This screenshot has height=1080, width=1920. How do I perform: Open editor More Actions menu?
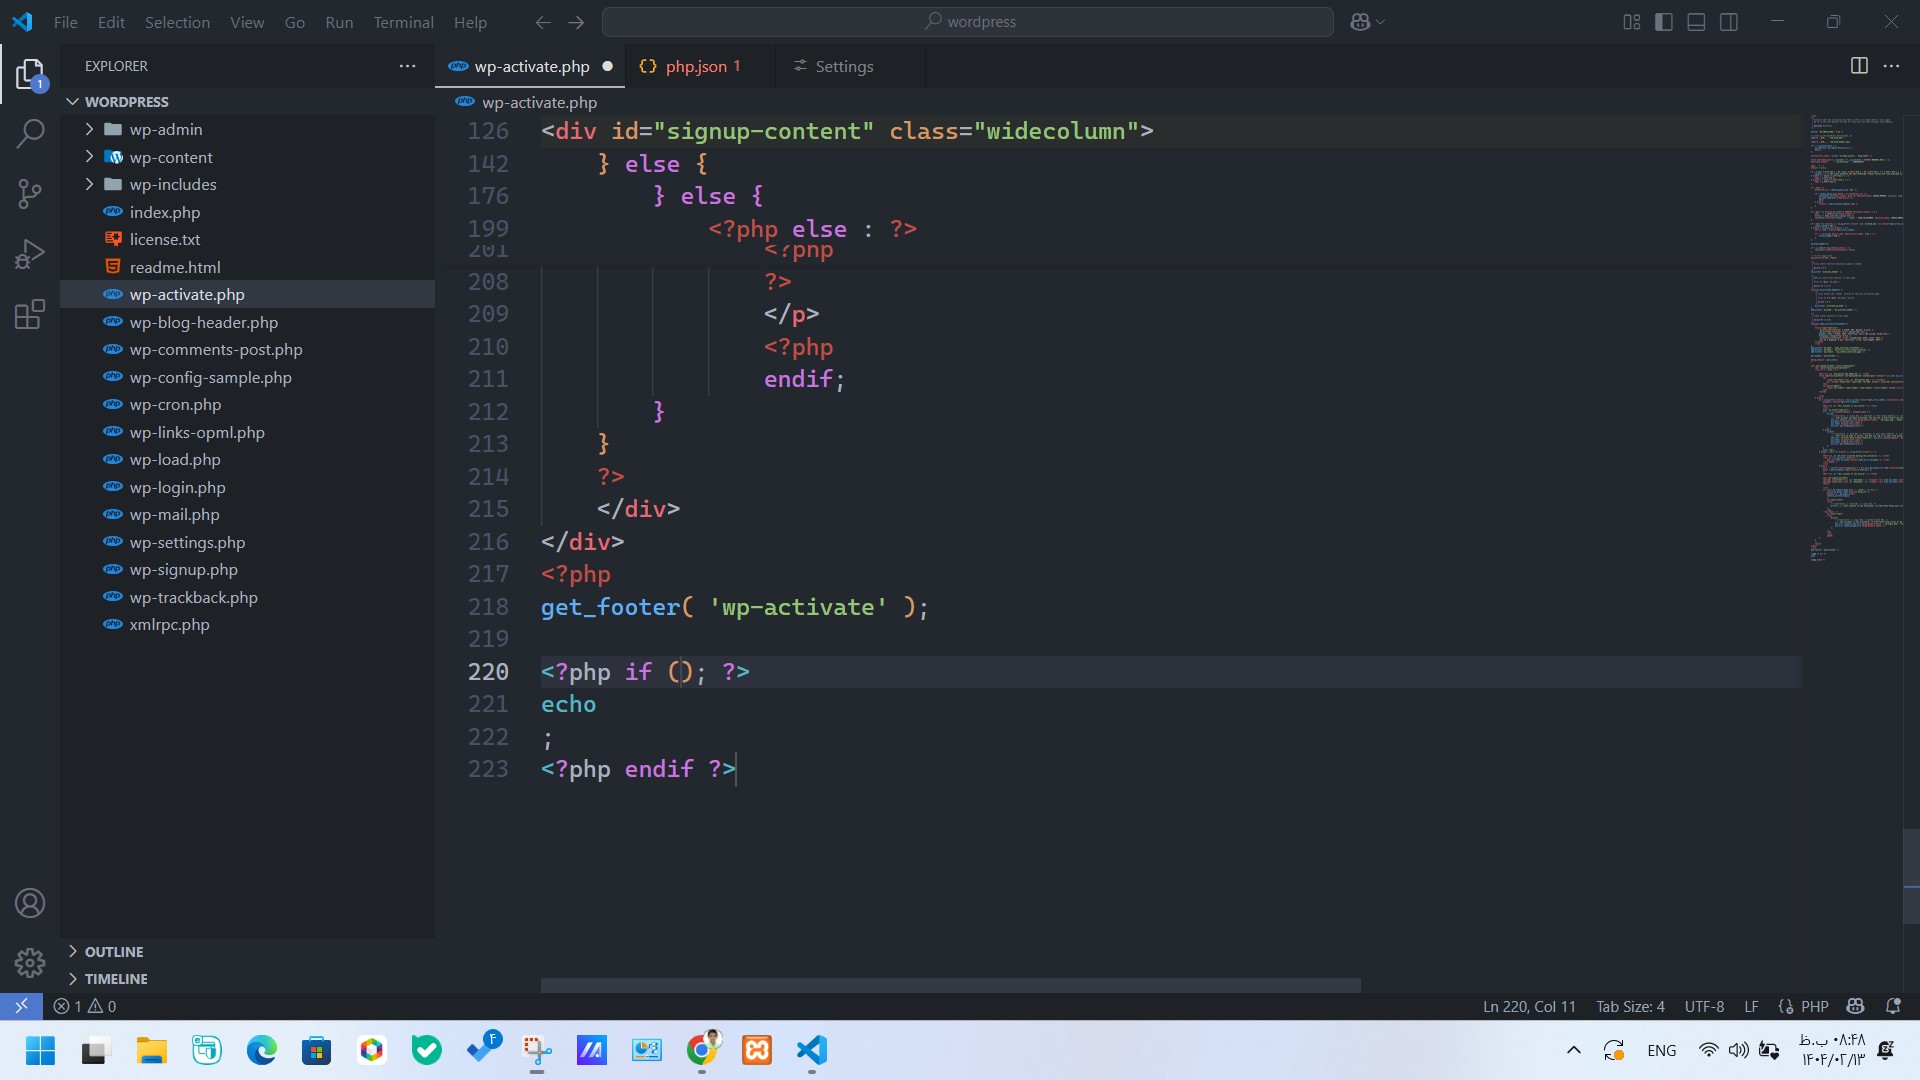[1891, 66]
